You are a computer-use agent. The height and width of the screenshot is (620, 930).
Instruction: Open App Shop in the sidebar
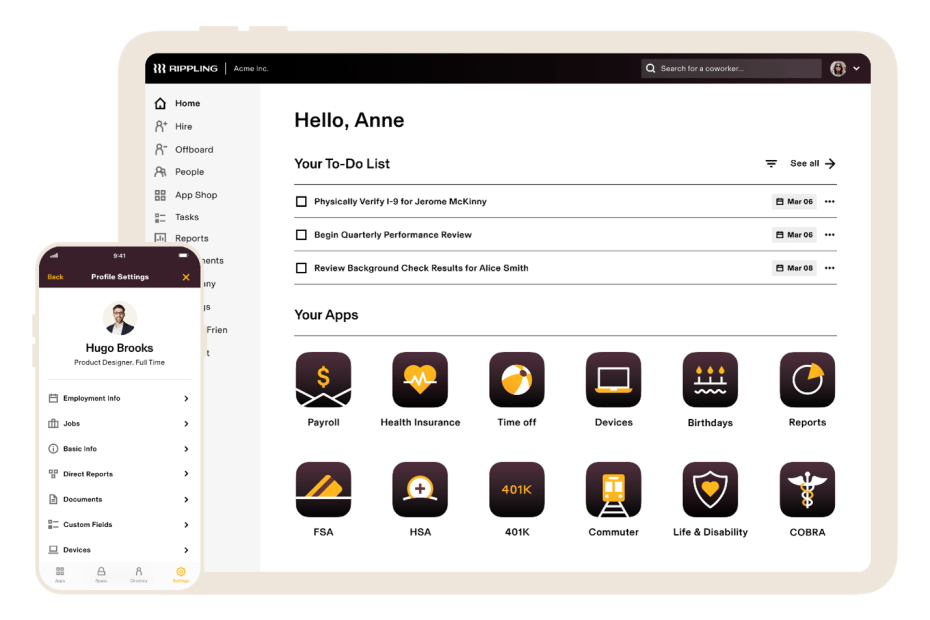coord(186,195)
